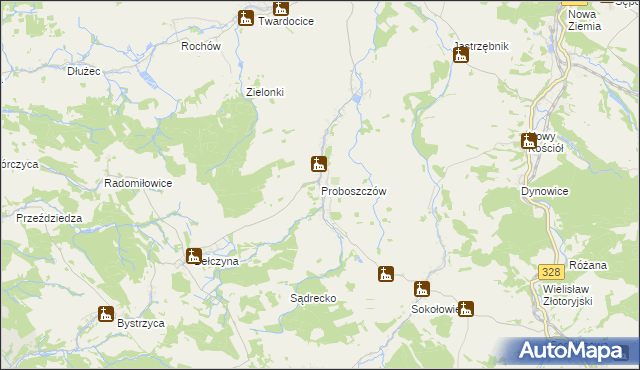Viewport: 640px width, 370px height.
Task: Click the Jastrzębnik place label
Action: [x=482, y=47]
